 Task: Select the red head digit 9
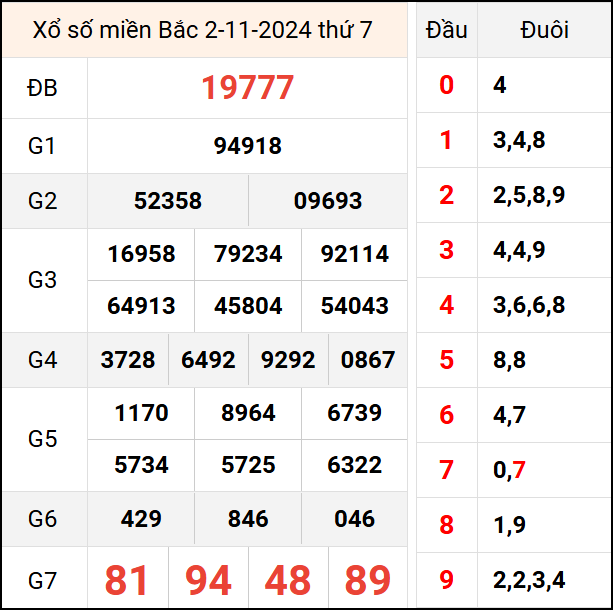[x=446, y=580]
